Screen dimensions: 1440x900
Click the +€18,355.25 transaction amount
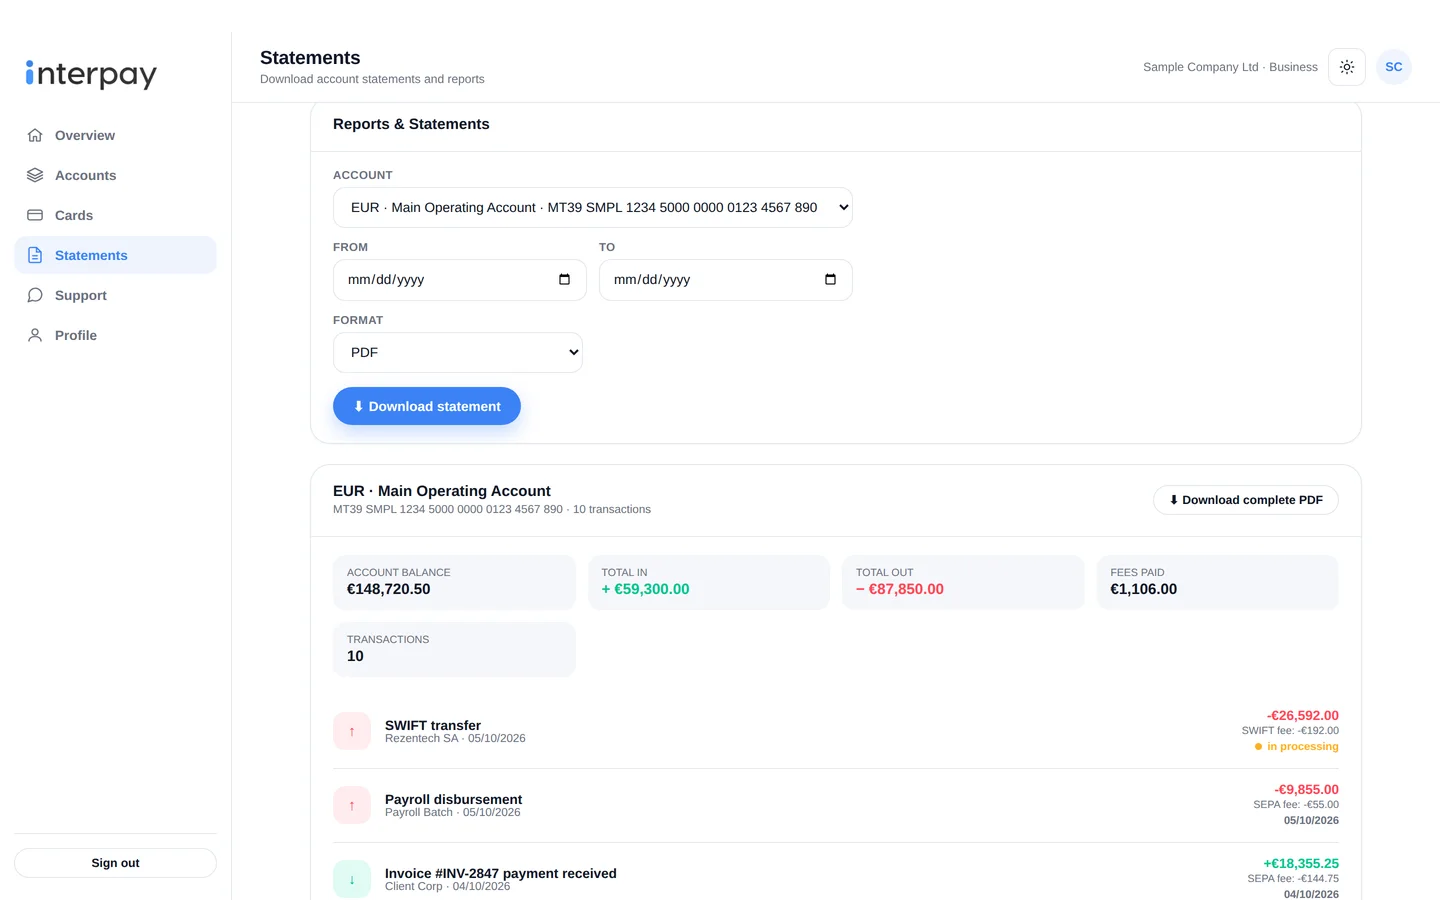(1301, 863)
